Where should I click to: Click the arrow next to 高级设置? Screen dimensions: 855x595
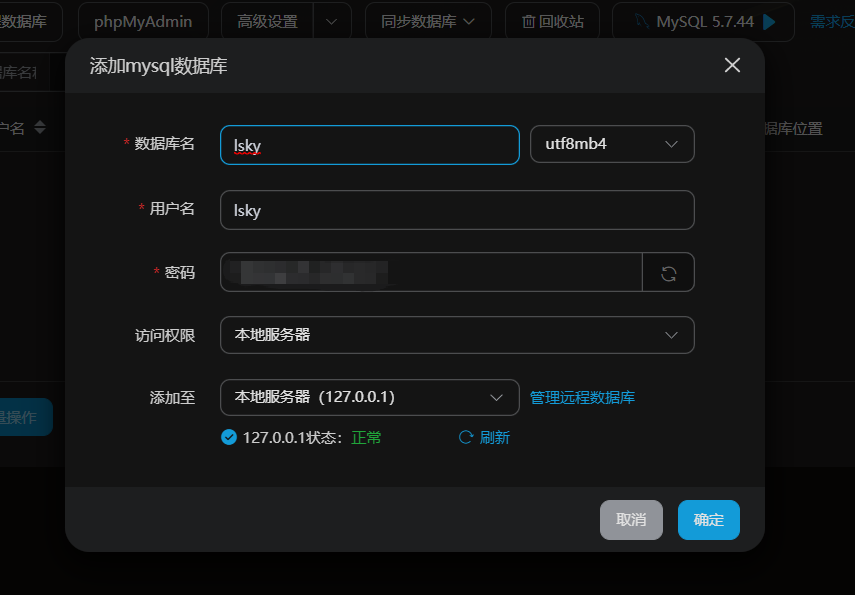(x=332, y=21)
